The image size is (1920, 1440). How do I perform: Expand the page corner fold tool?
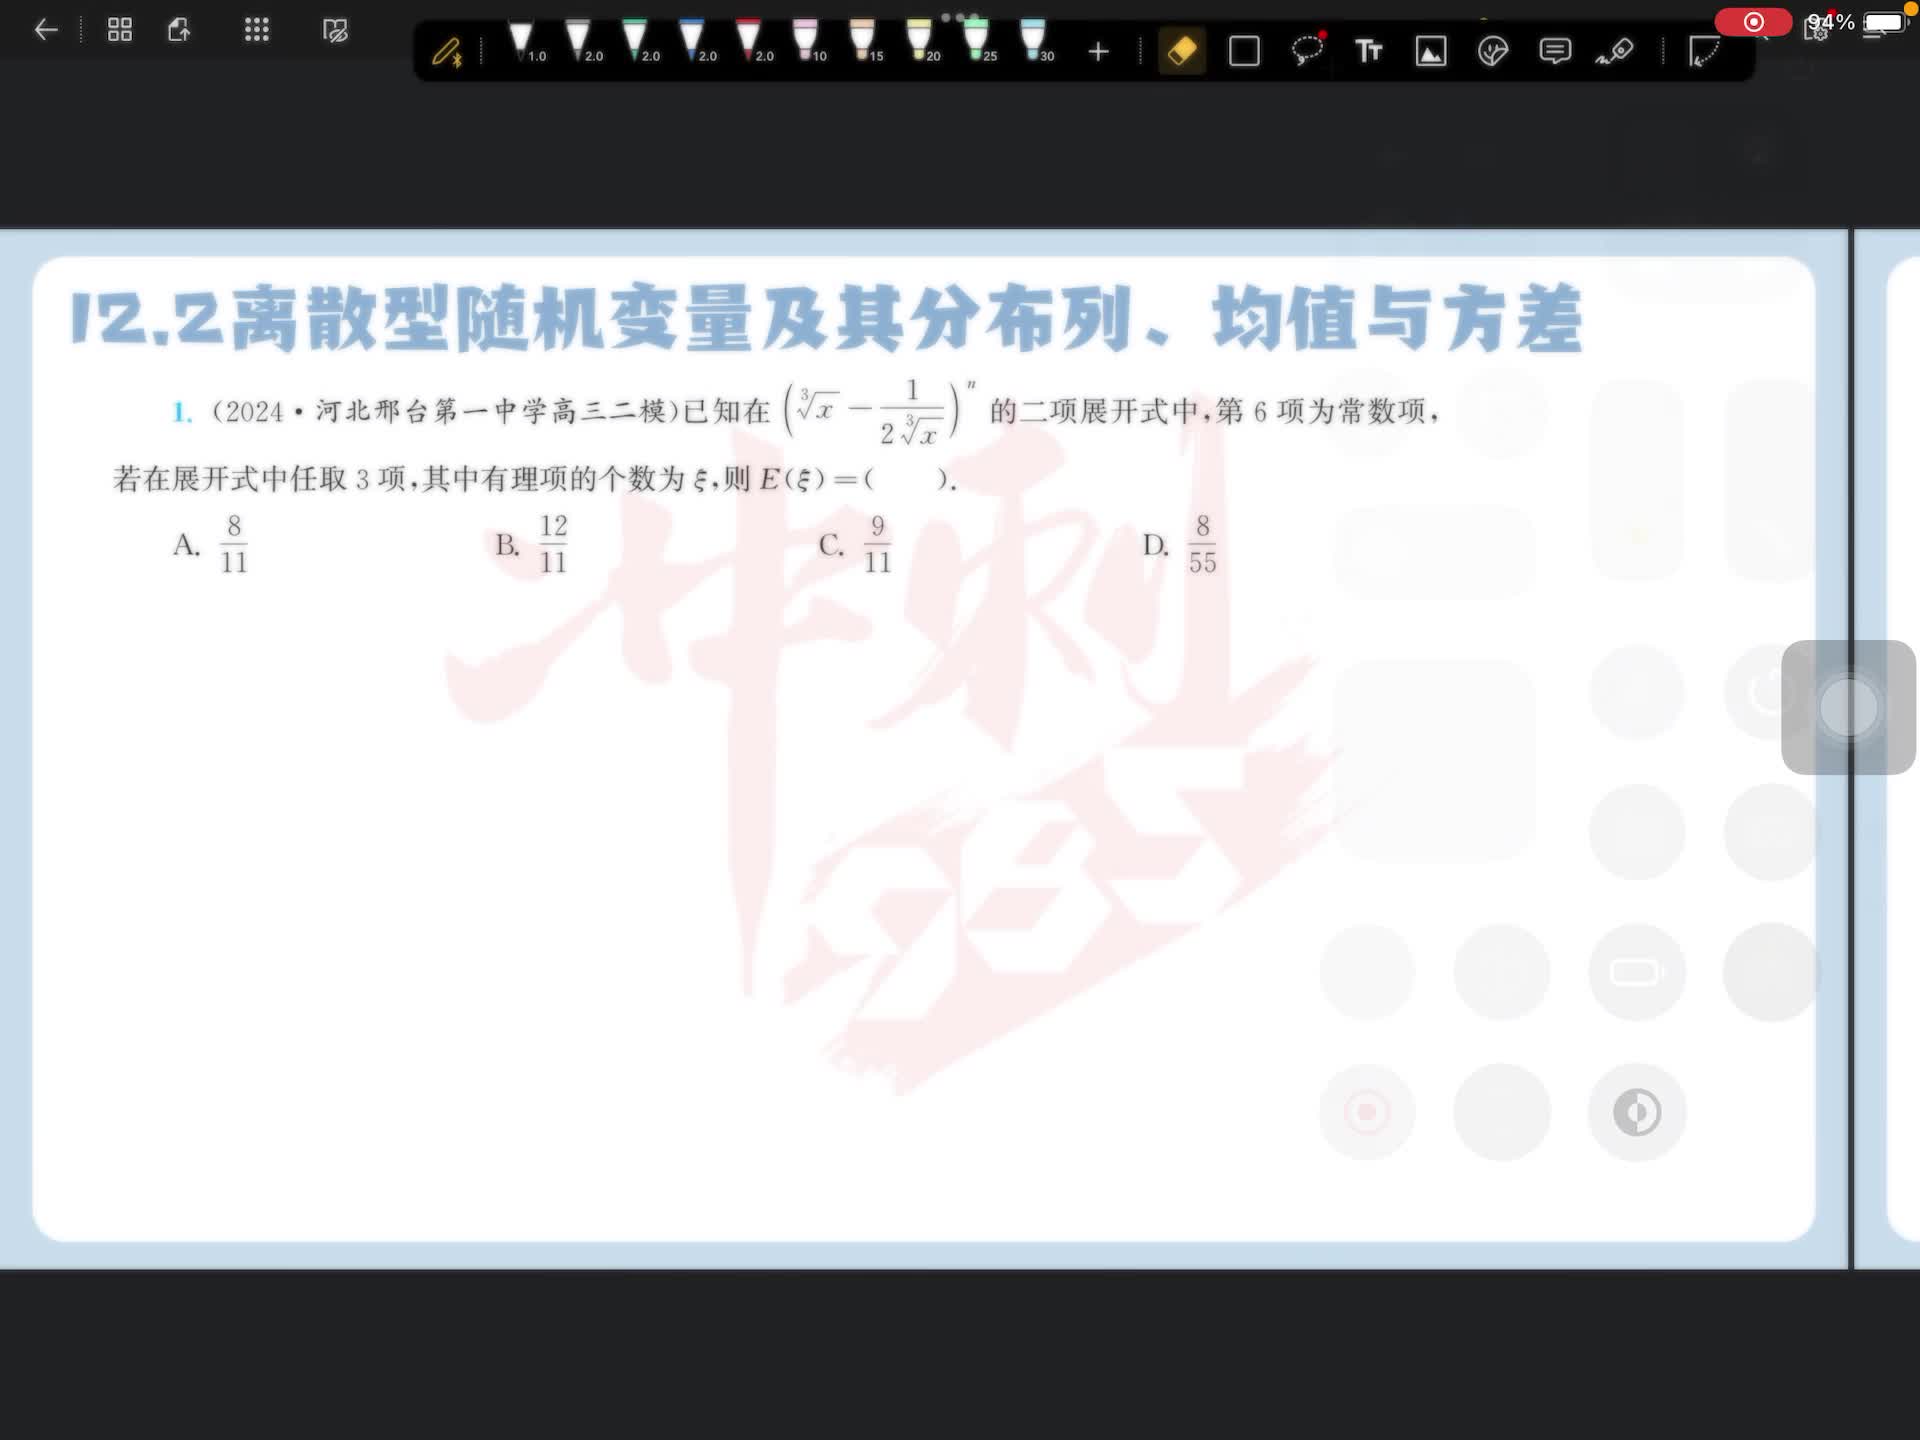(x=1704, y=51)
